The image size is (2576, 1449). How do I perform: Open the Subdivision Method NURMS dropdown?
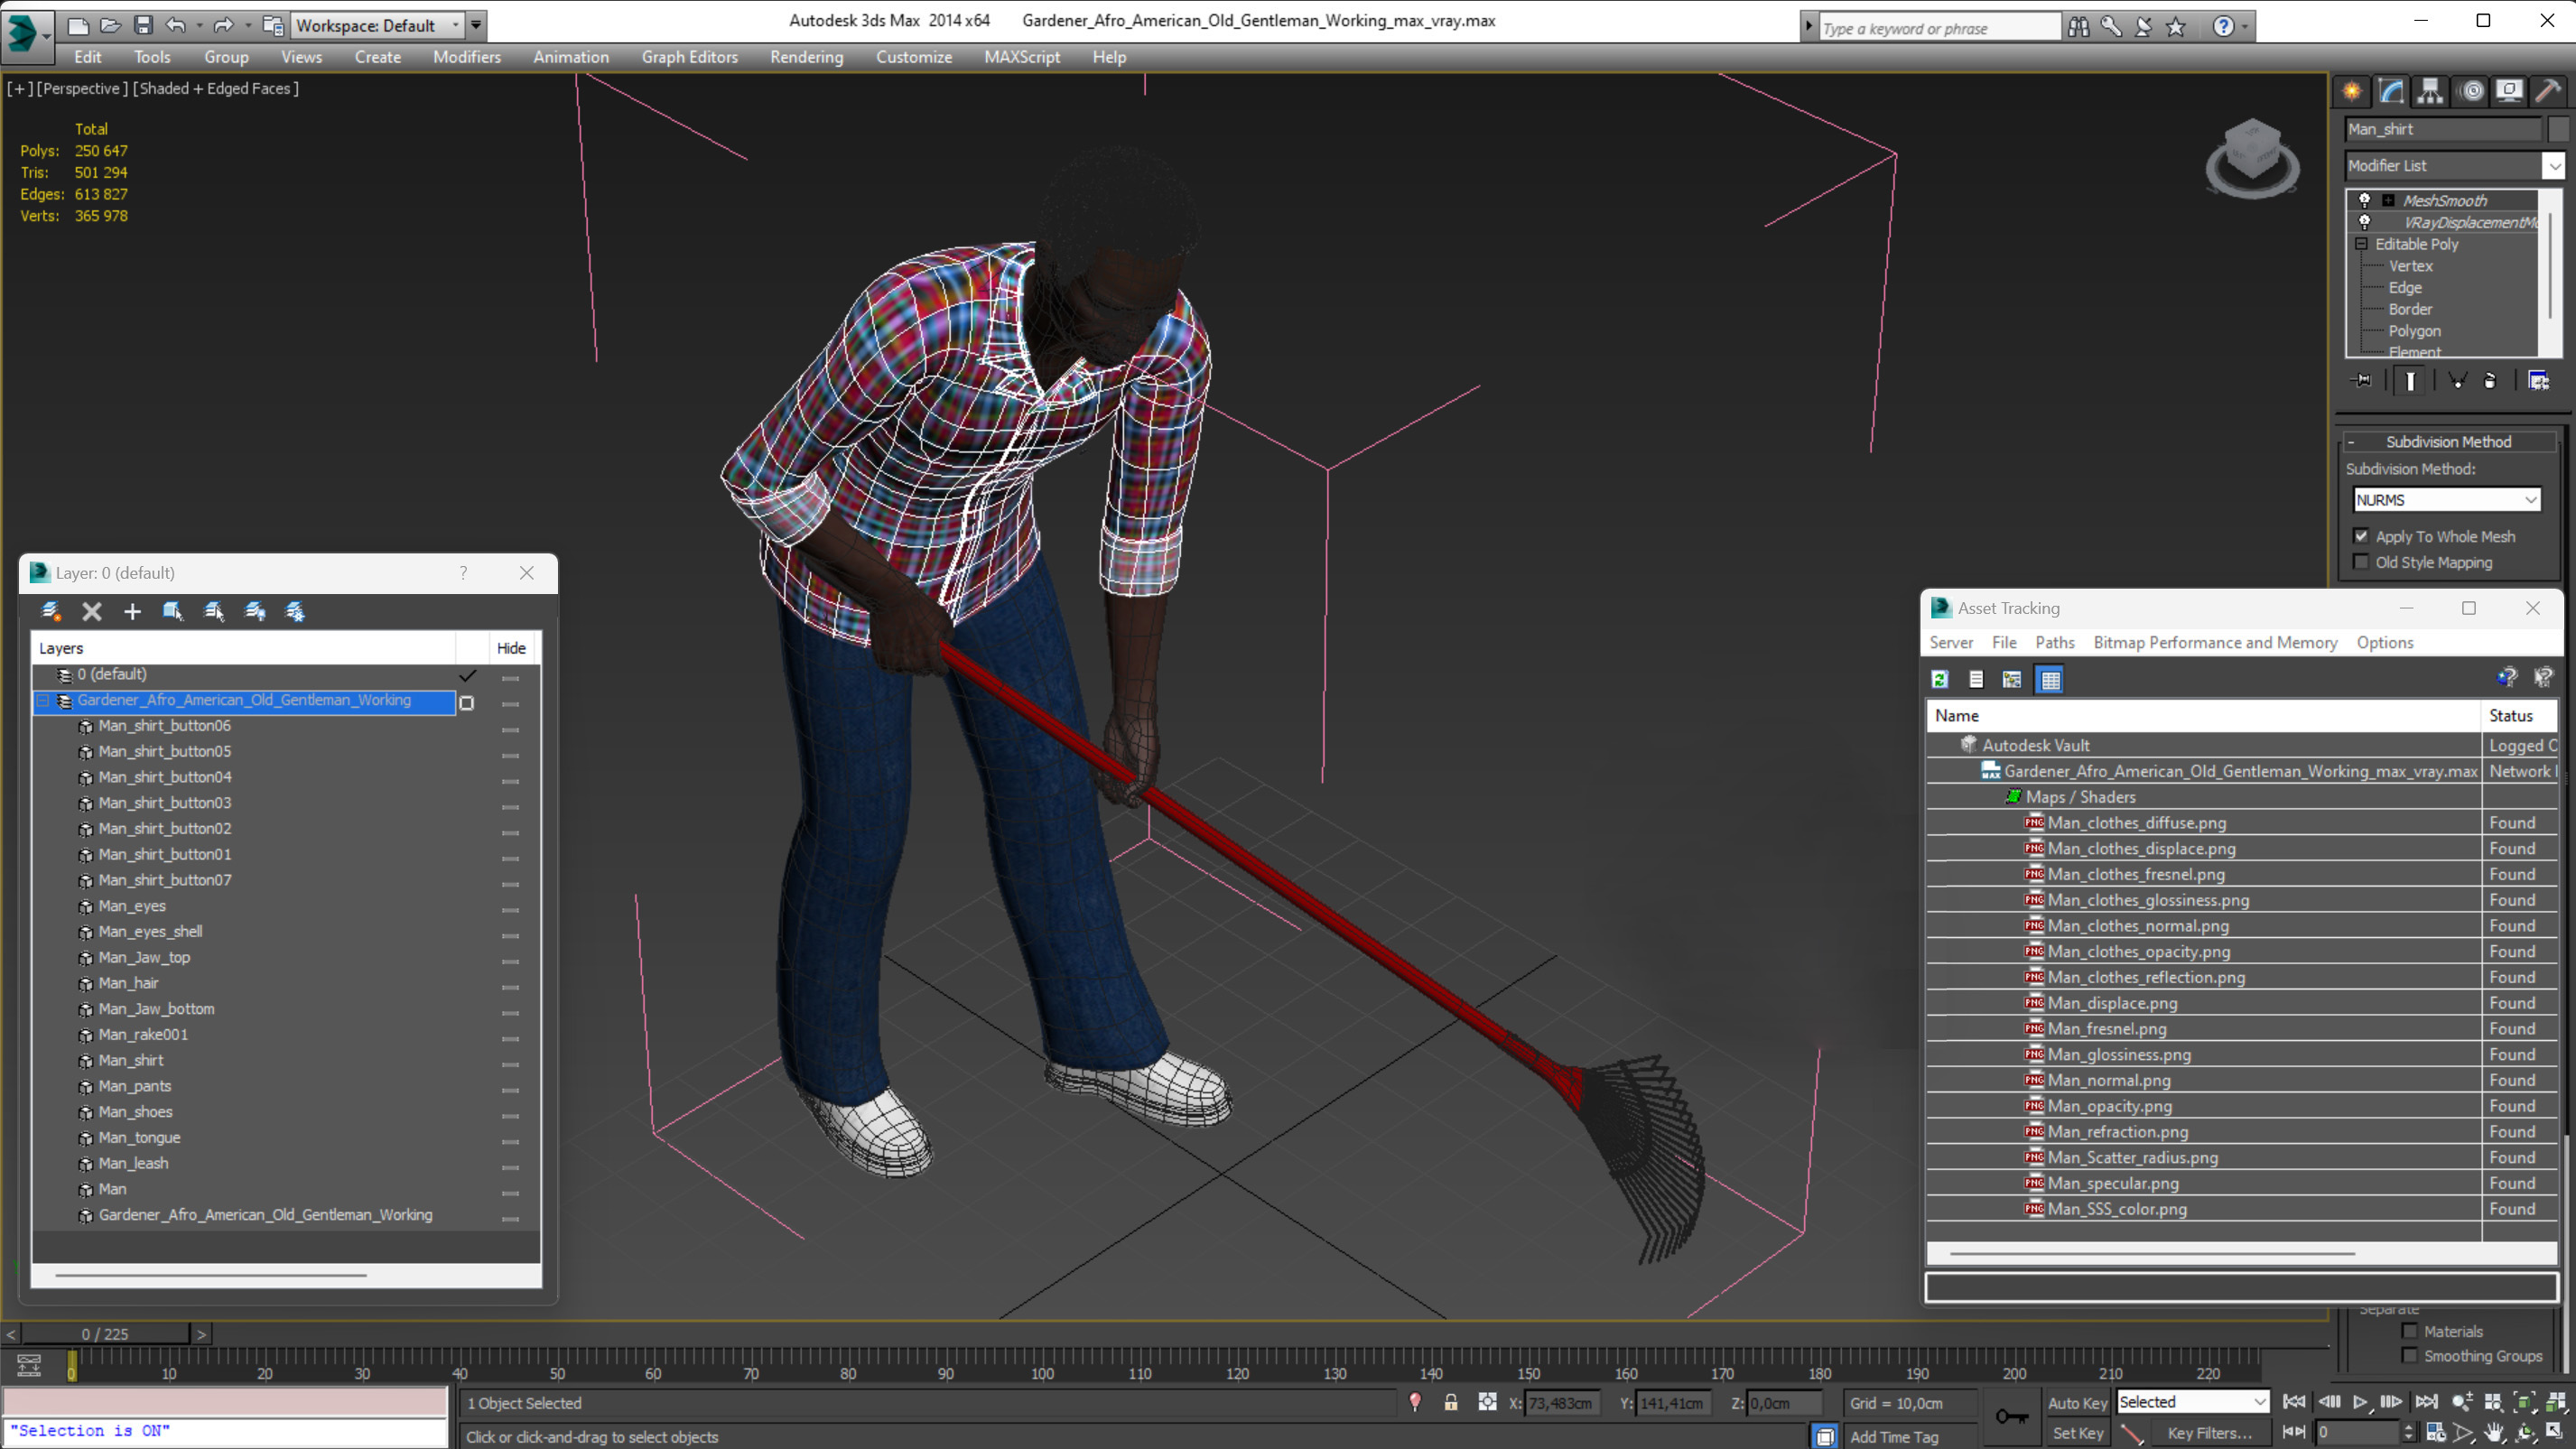[x=2446, y=499]
